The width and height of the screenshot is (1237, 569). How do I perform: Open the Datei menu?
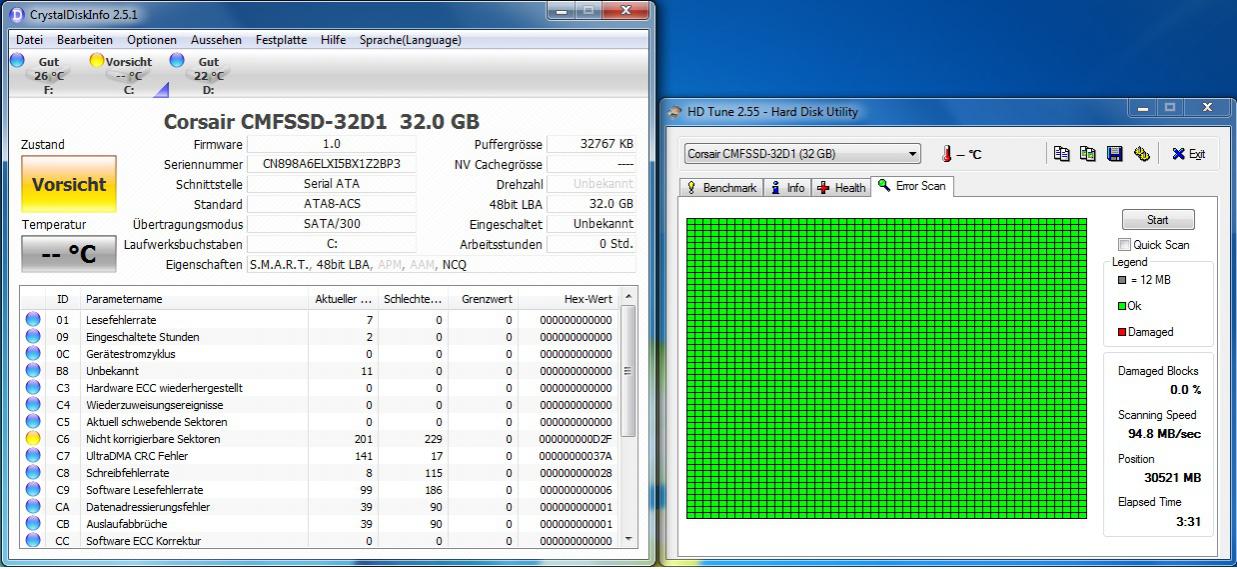point(30,40)
